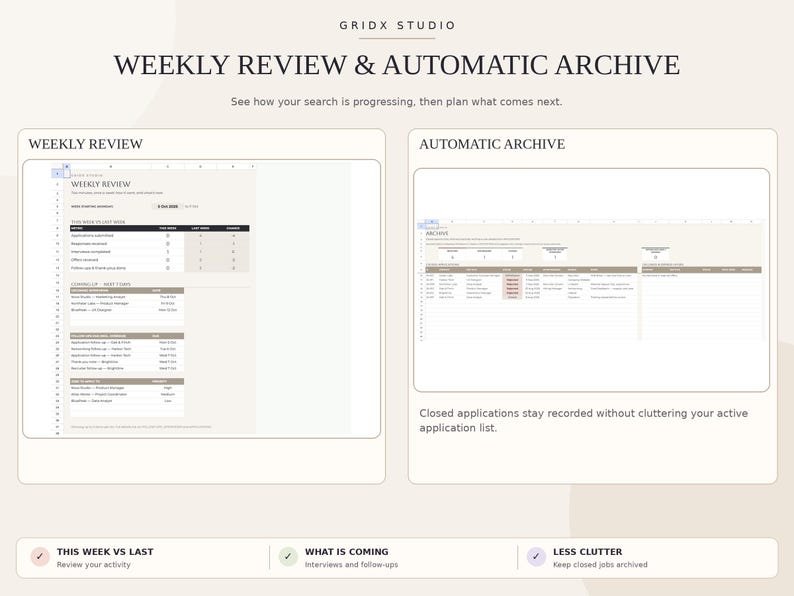The height and width of the screenshot is (596, 794).
Task: Click the 'COMING UP – NEXT 7 DAYS' section heading
Action: [101, 284]
